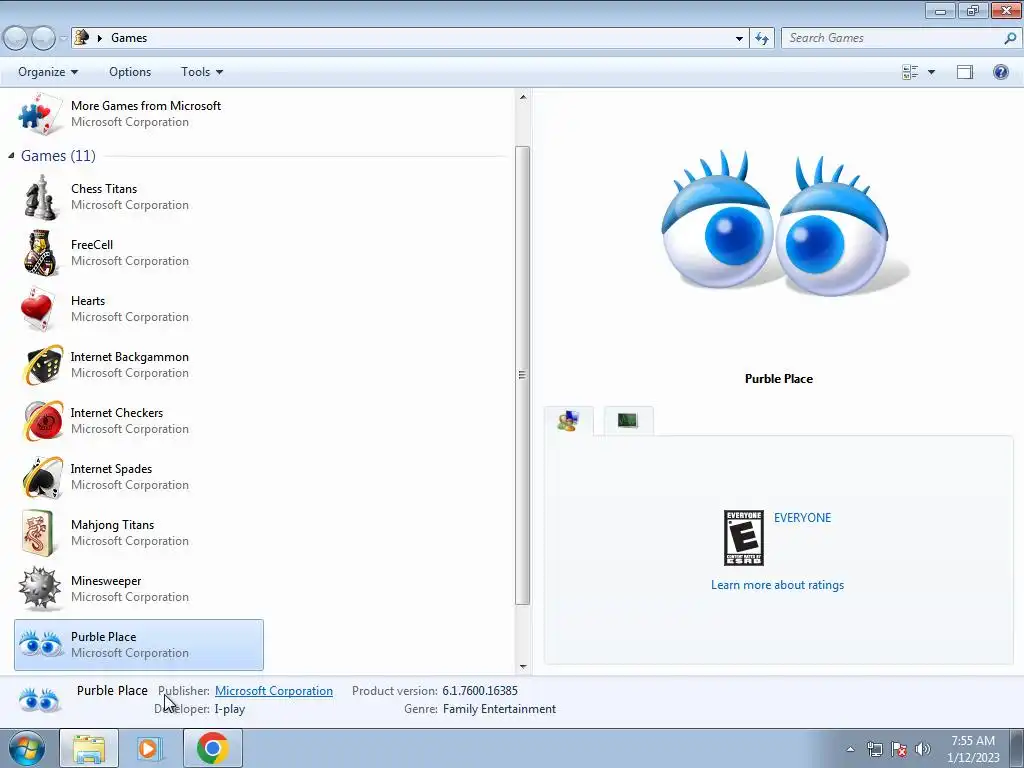Click the More Games from Microsoft title text

coord(146,106)
